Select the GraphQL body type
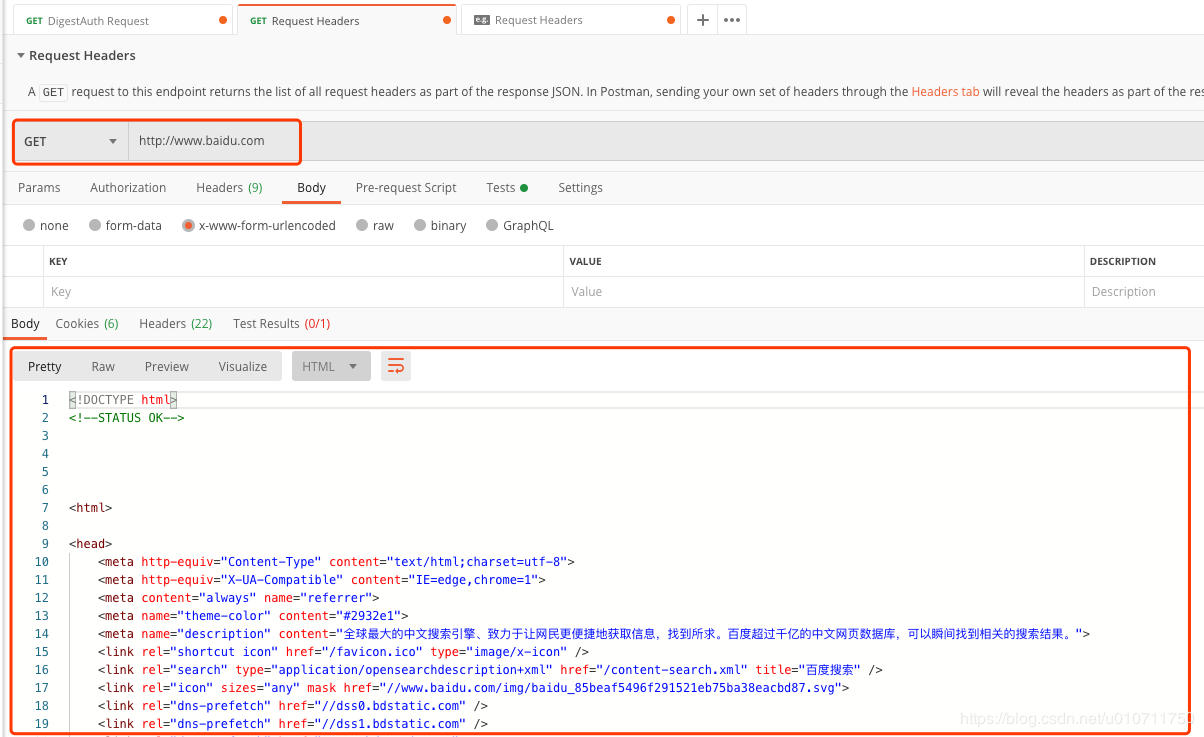The width and height of the screenshot is (1204, 737). click(x=520, y=226)
